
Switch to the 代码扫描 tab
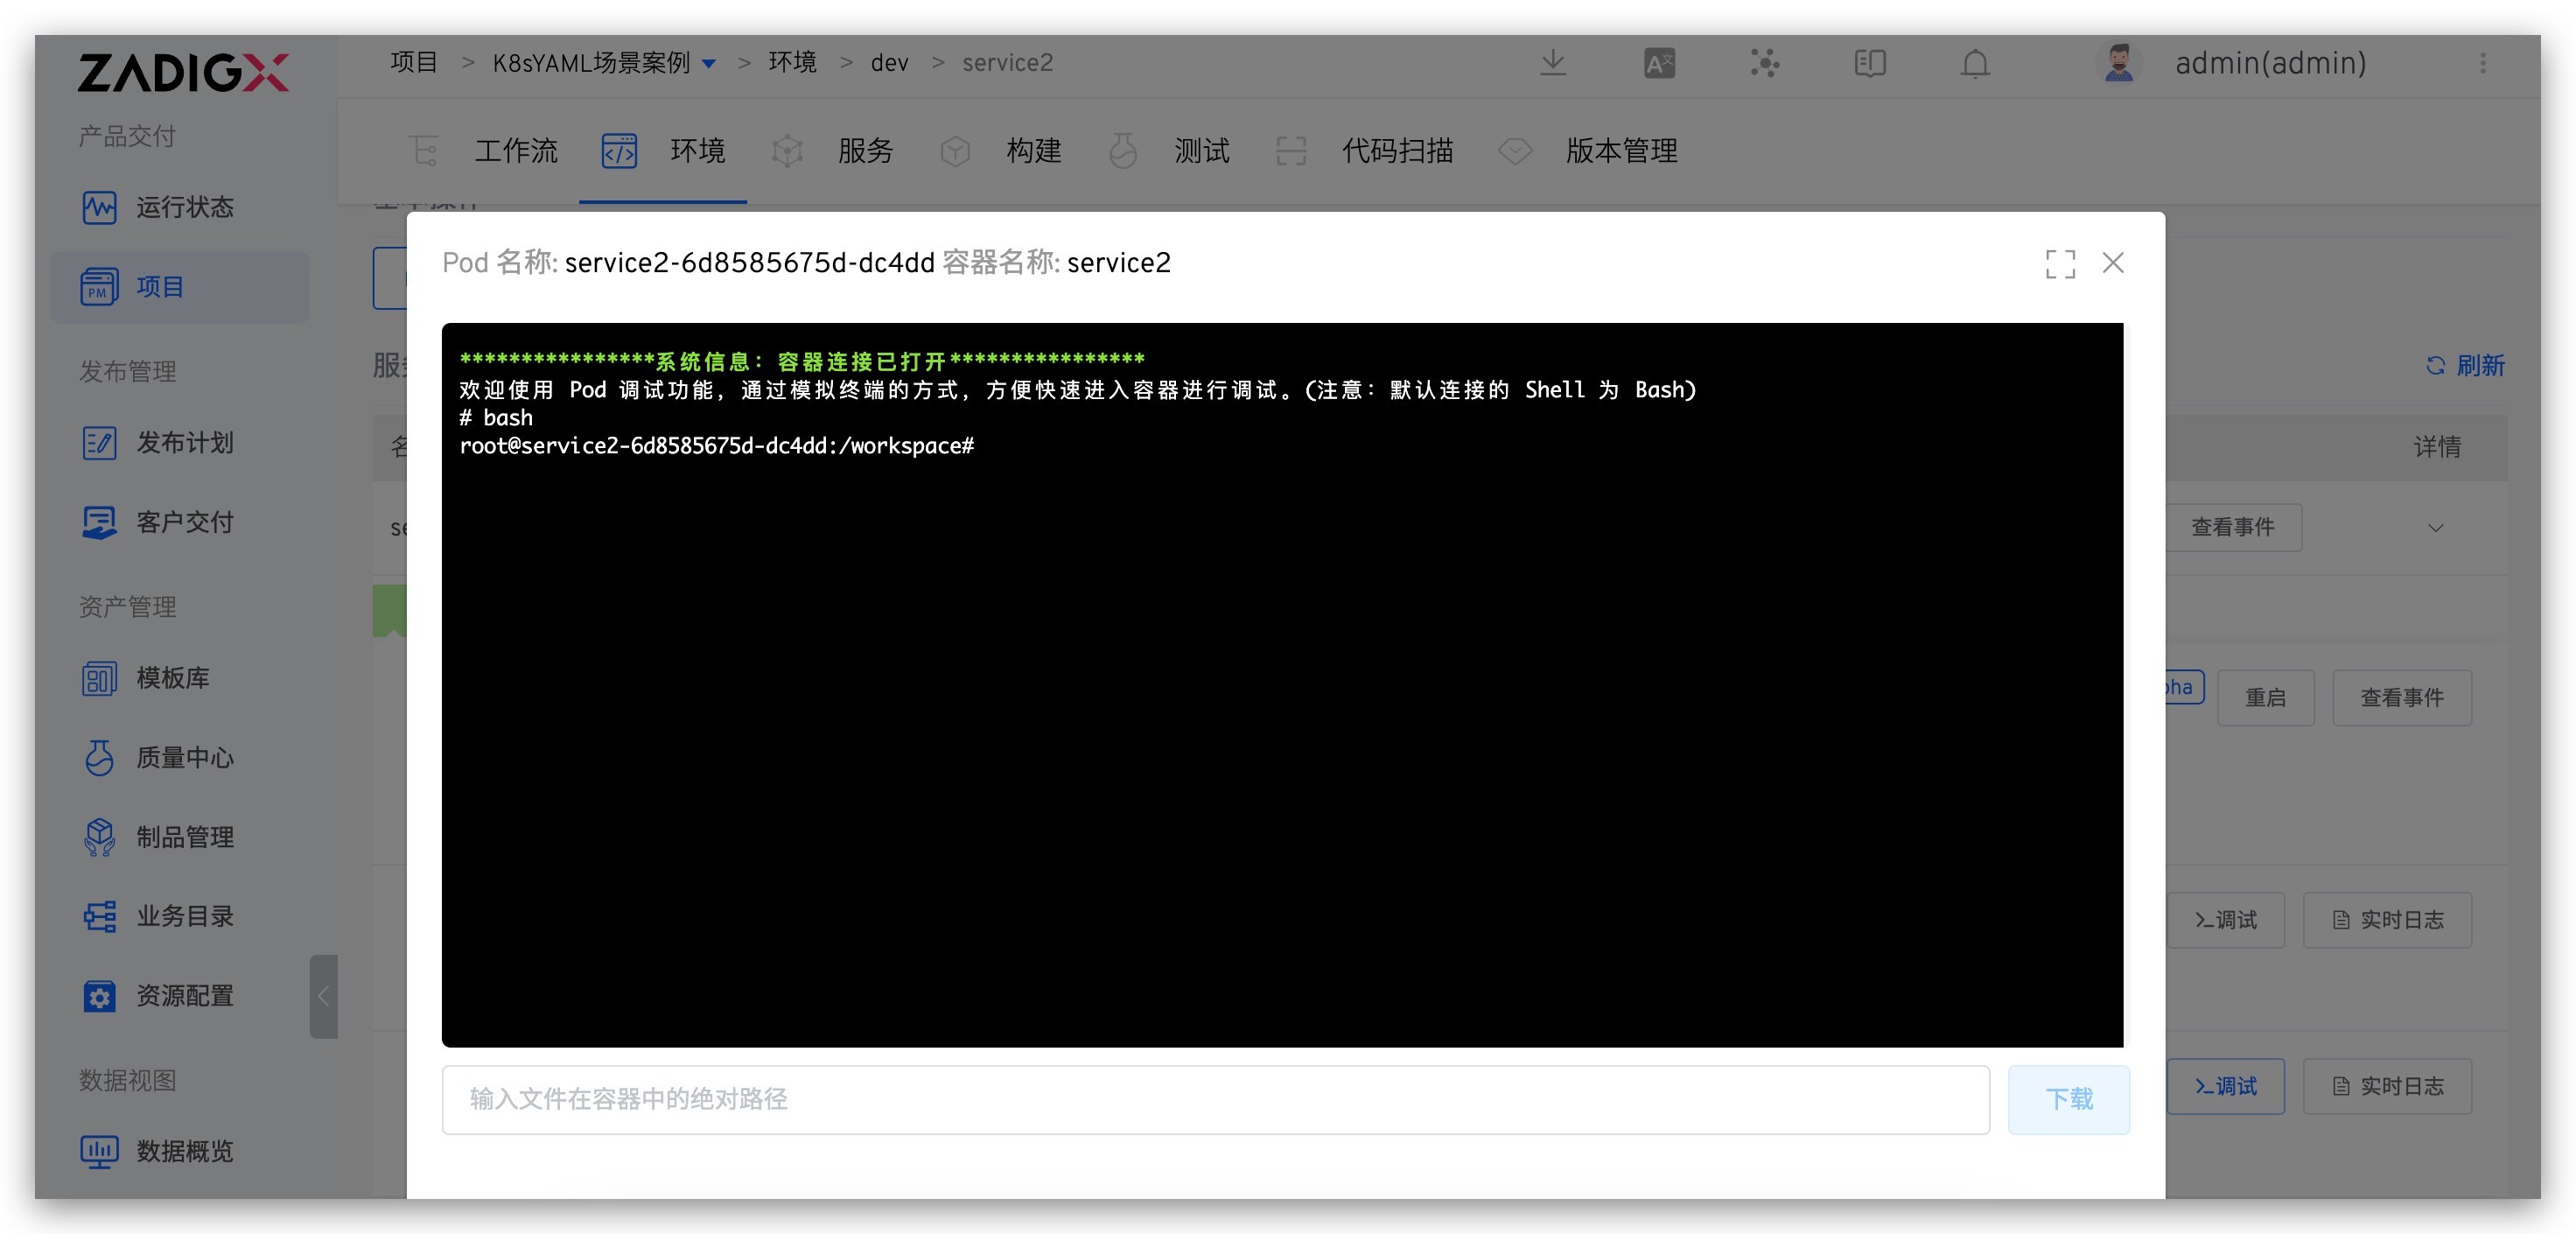point(1365,151)
